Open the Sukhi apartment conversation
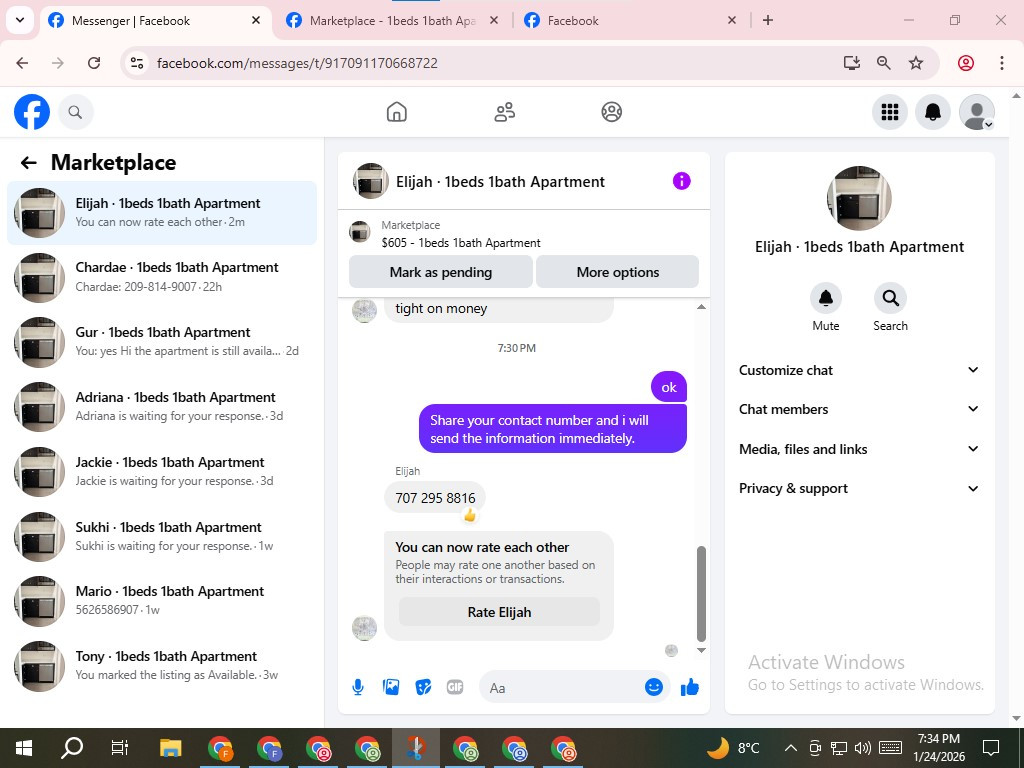1024x768 pixels. point(162,536)
